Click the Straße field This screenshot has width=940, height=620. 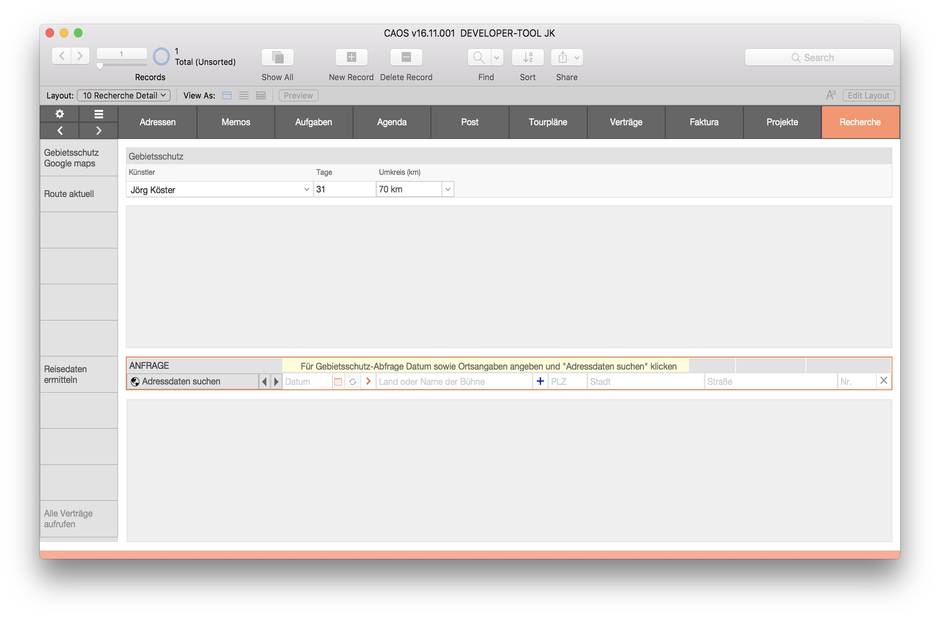(x=771, y=381)
